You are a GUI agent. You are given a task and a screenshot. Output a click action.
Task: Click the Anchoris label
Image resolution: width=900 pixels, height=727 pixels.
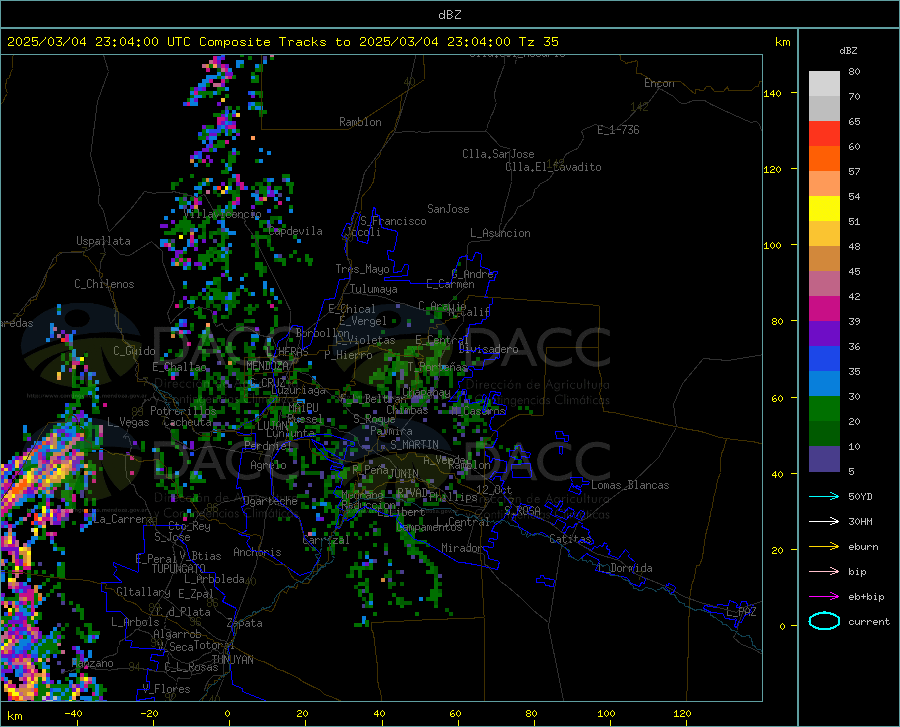[x=257, y=552]
